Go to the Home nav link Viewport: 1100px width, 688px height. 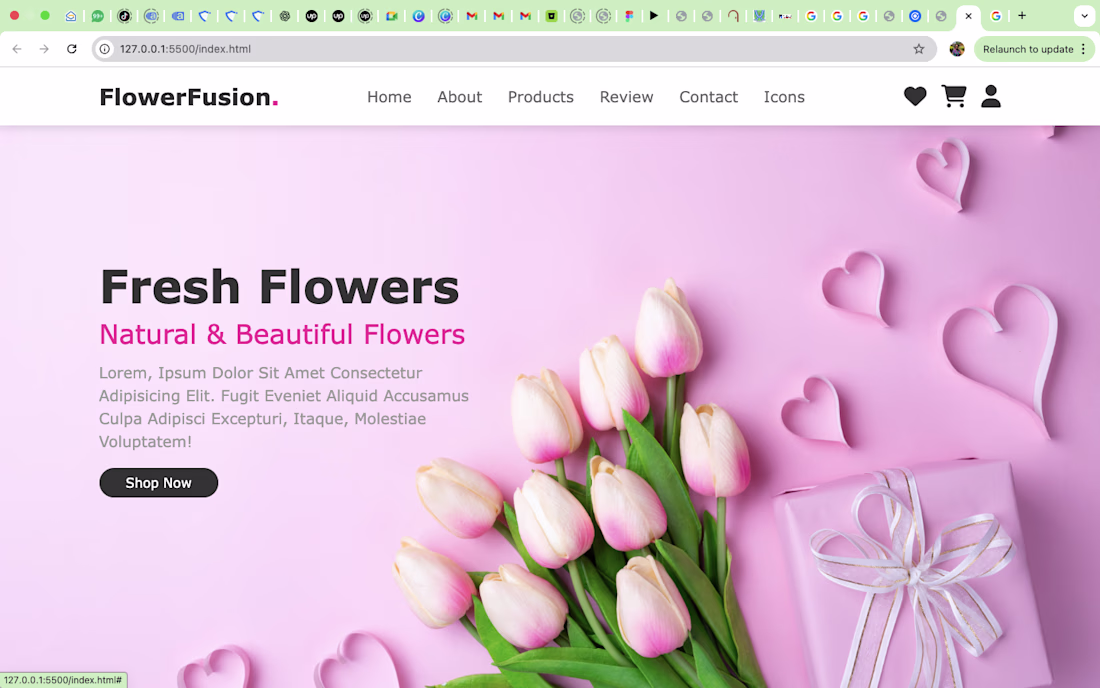[389, 97]
